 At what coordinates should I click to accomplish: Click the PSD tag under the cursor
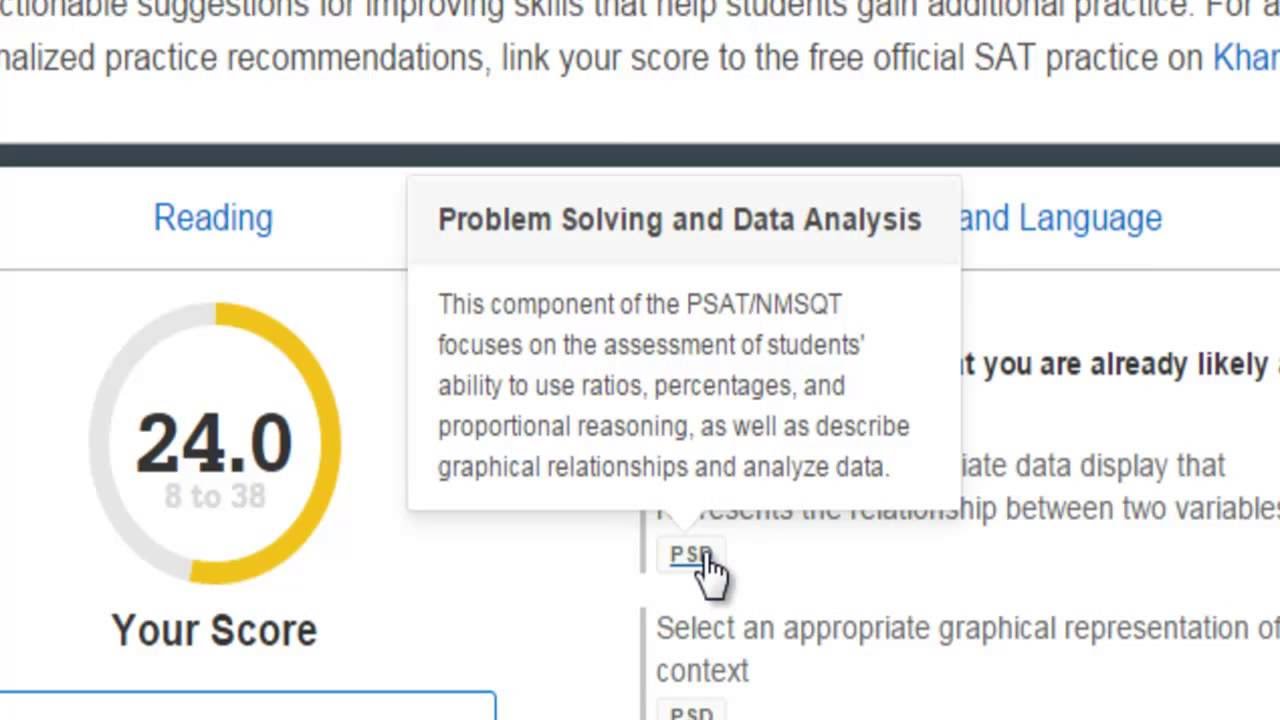click(x=690, y=555)
